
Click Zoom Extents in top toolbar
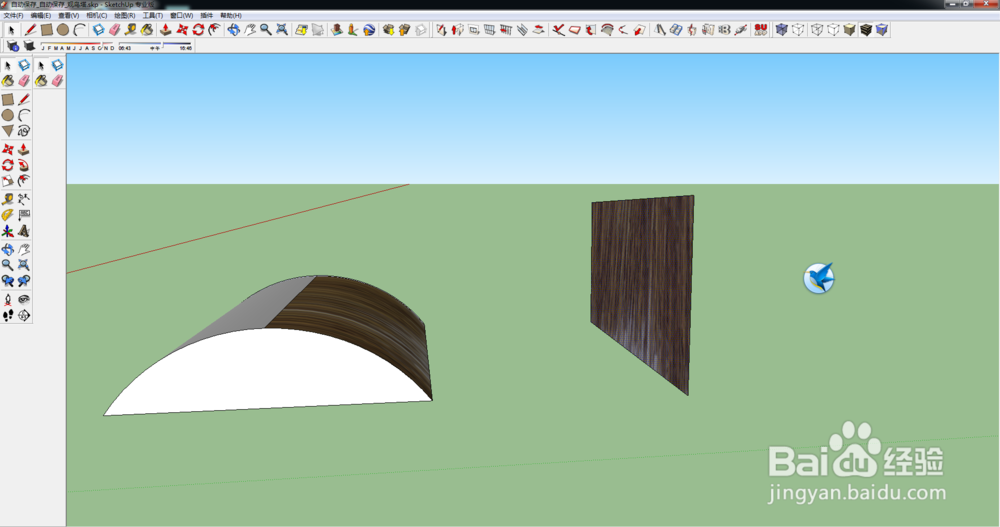(282, 30)
